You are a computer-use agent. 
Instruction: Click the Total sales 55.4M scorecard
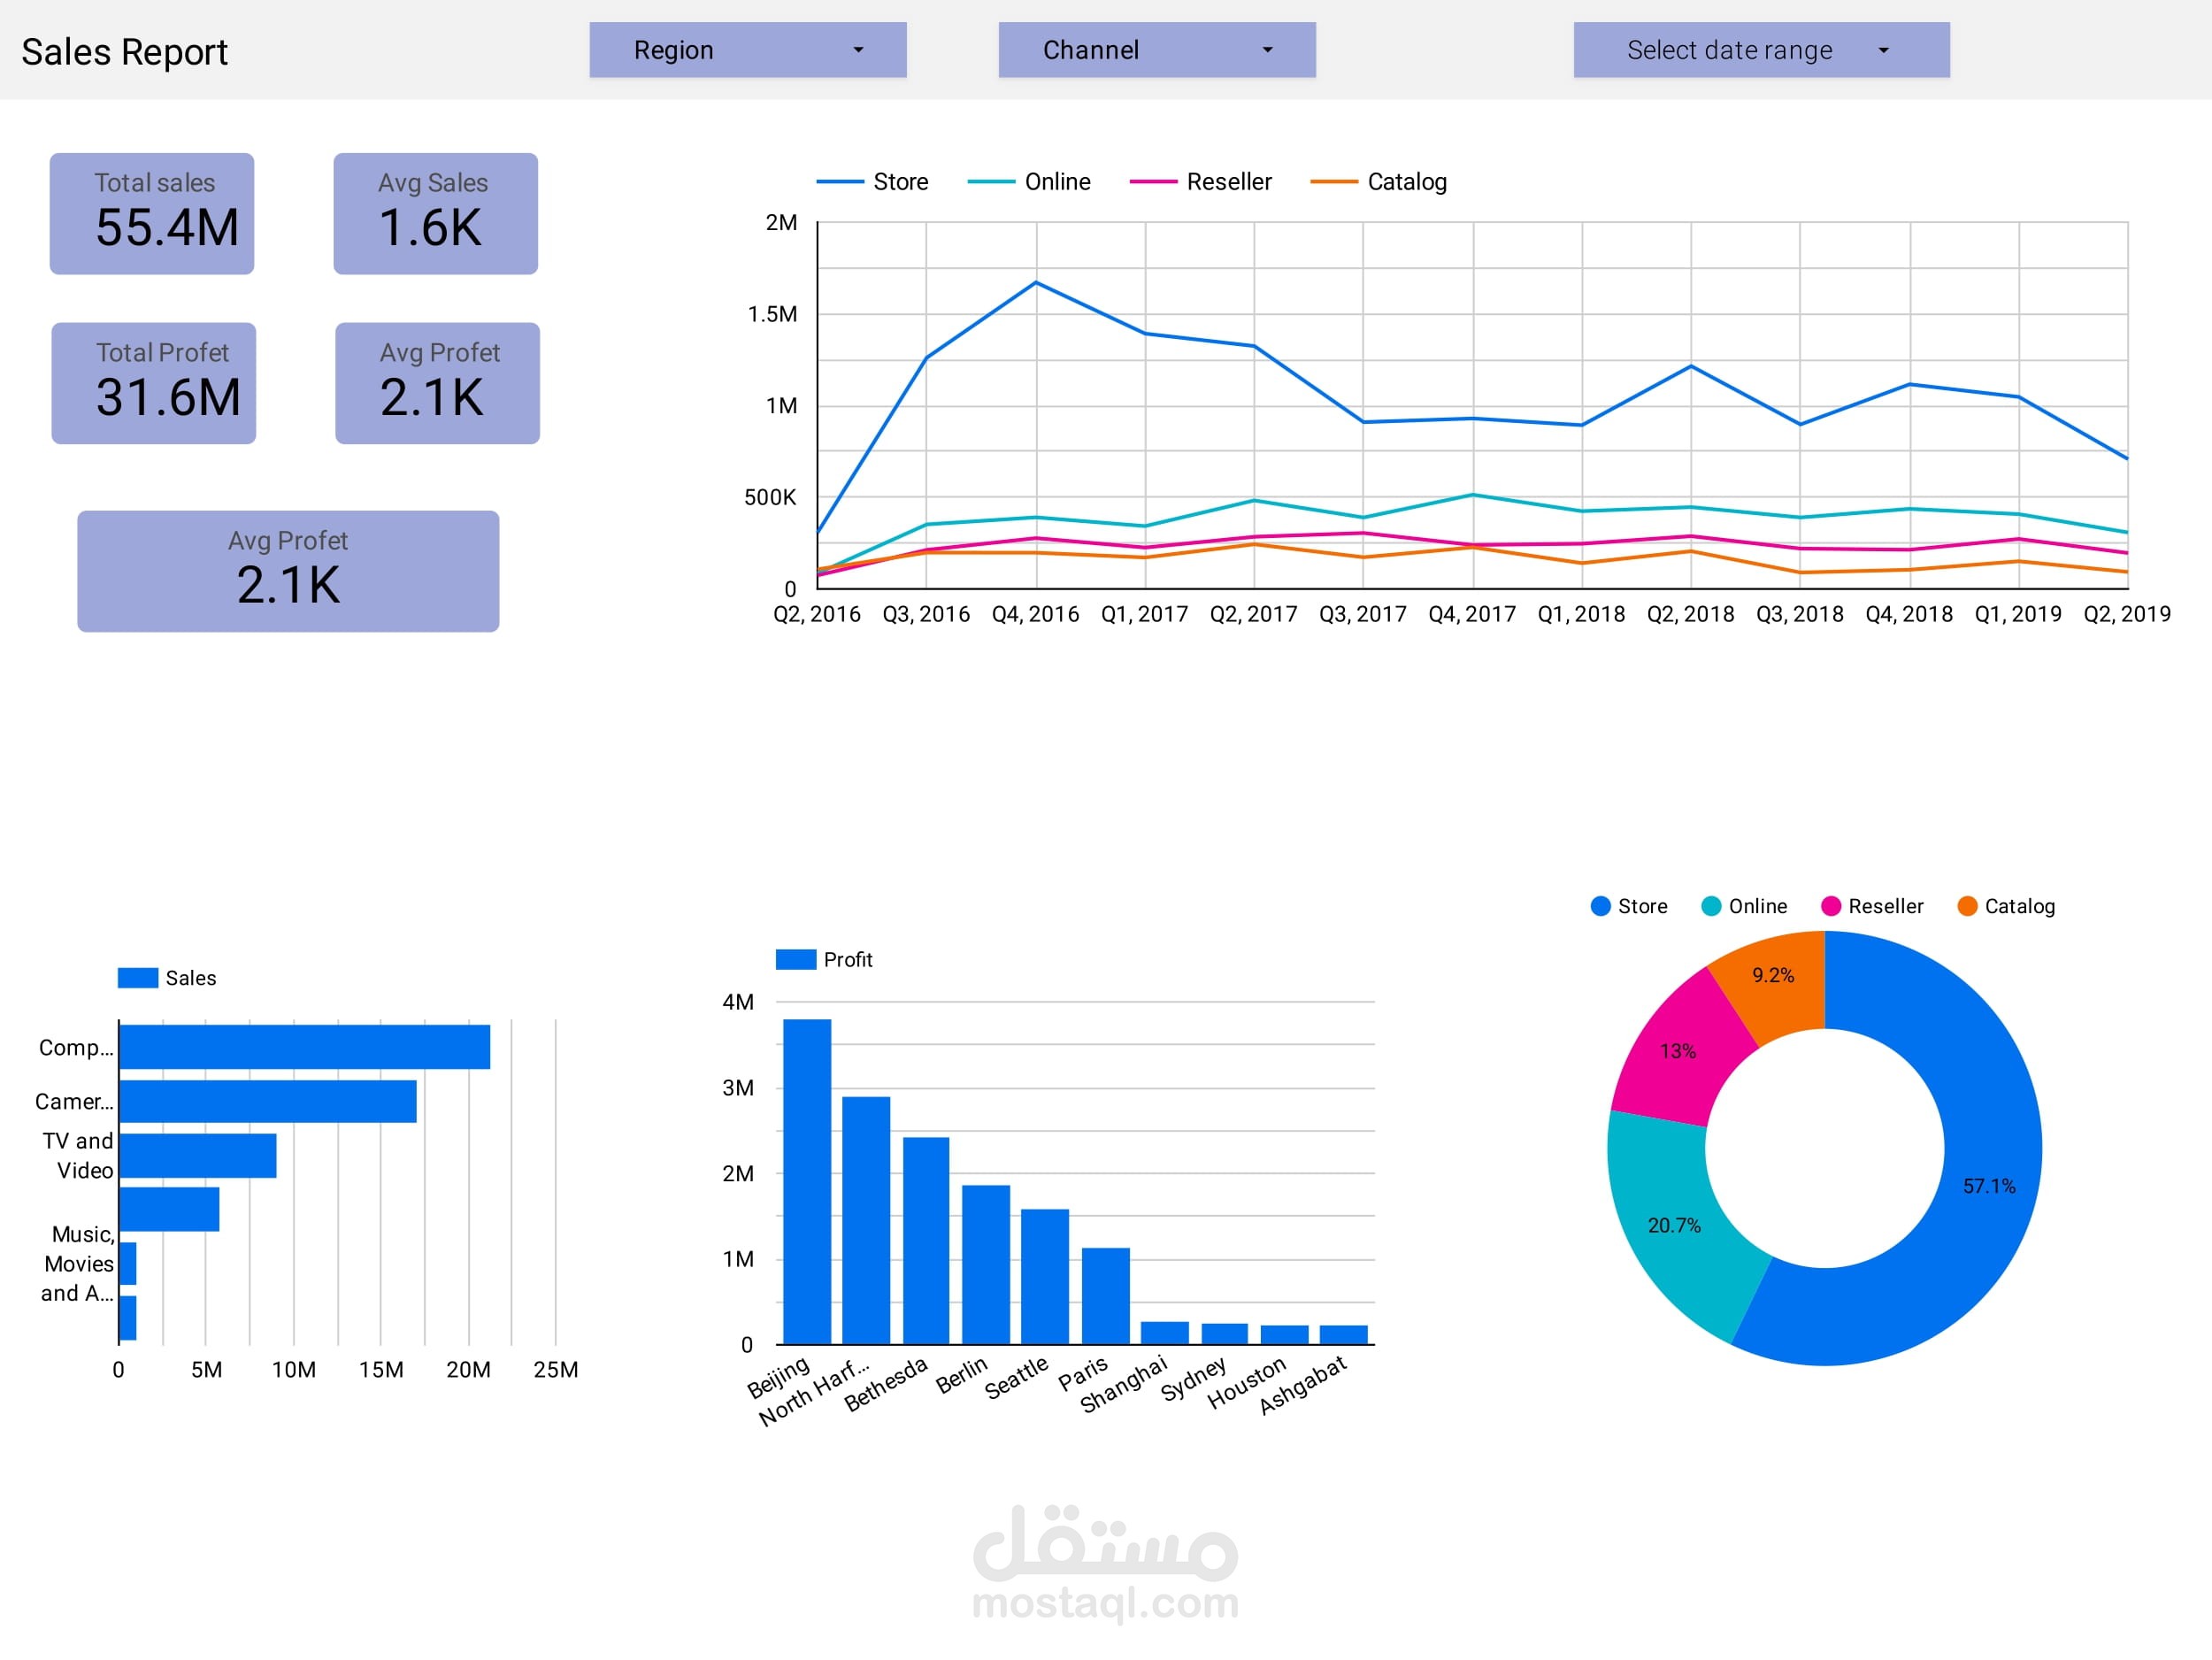[152, 214]
